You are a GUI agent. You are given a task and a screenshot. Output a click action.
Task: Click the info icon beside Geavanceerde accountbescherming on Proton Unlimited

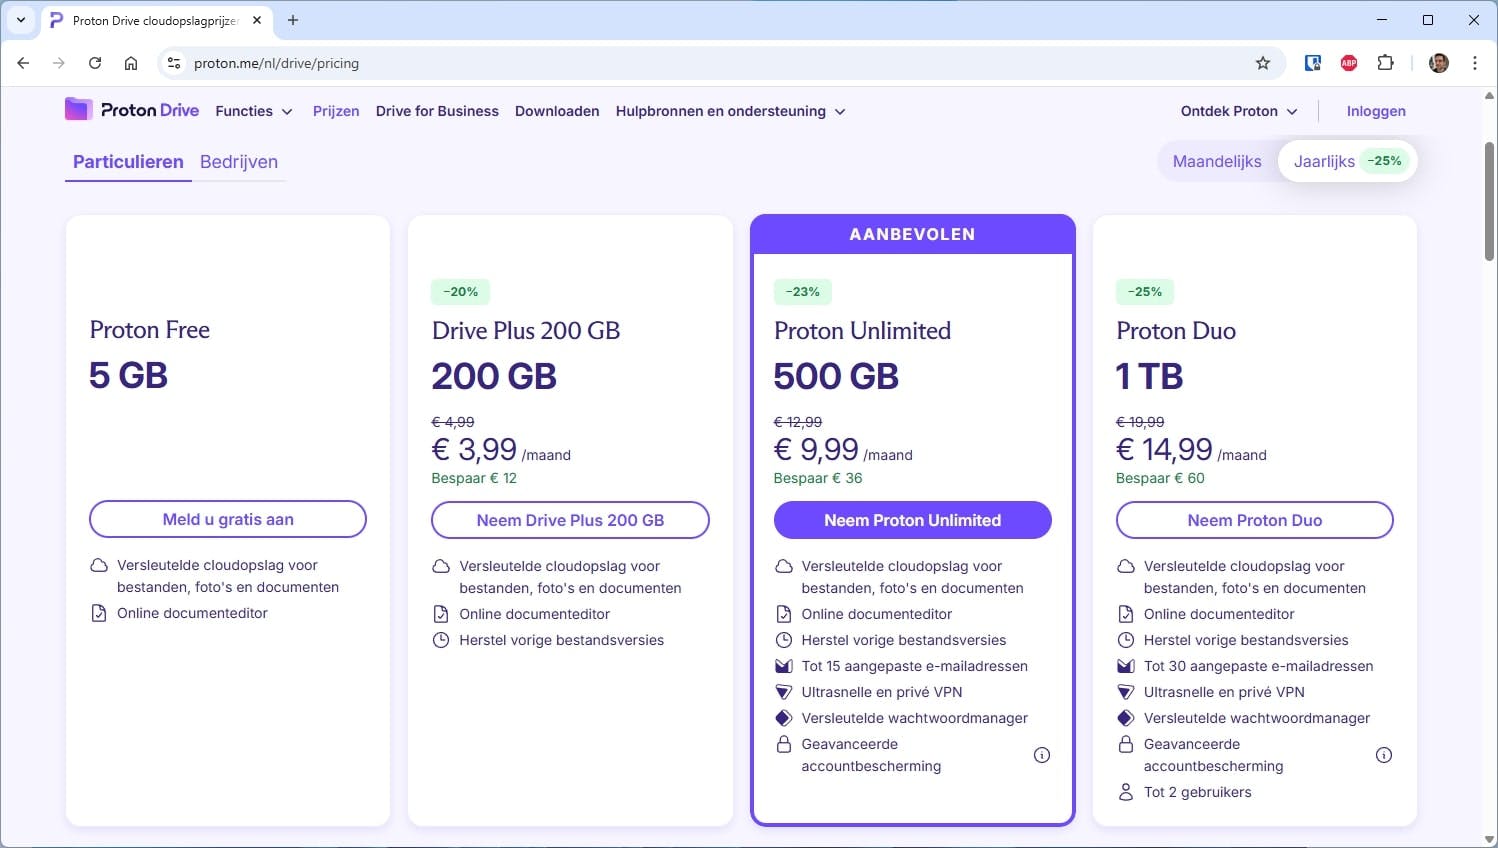(1042, 755)
